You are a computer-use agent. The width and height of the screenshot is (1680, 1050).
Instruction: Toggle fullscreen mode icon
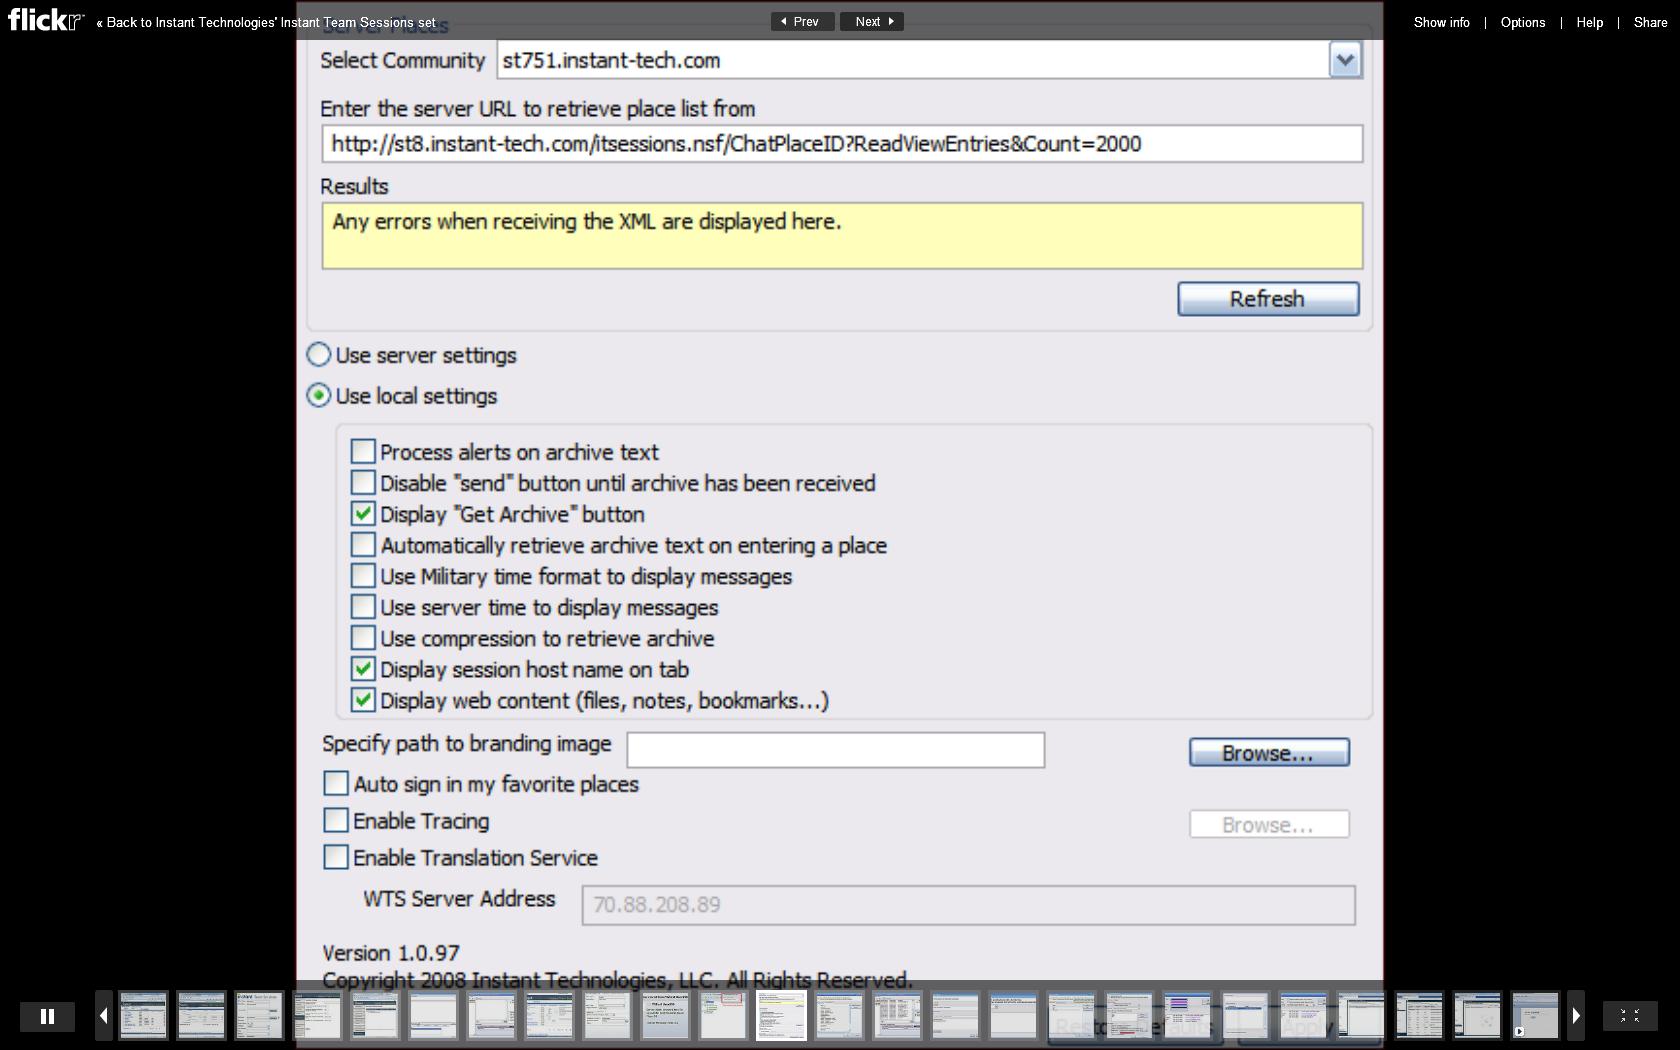coord(1630,1016)
